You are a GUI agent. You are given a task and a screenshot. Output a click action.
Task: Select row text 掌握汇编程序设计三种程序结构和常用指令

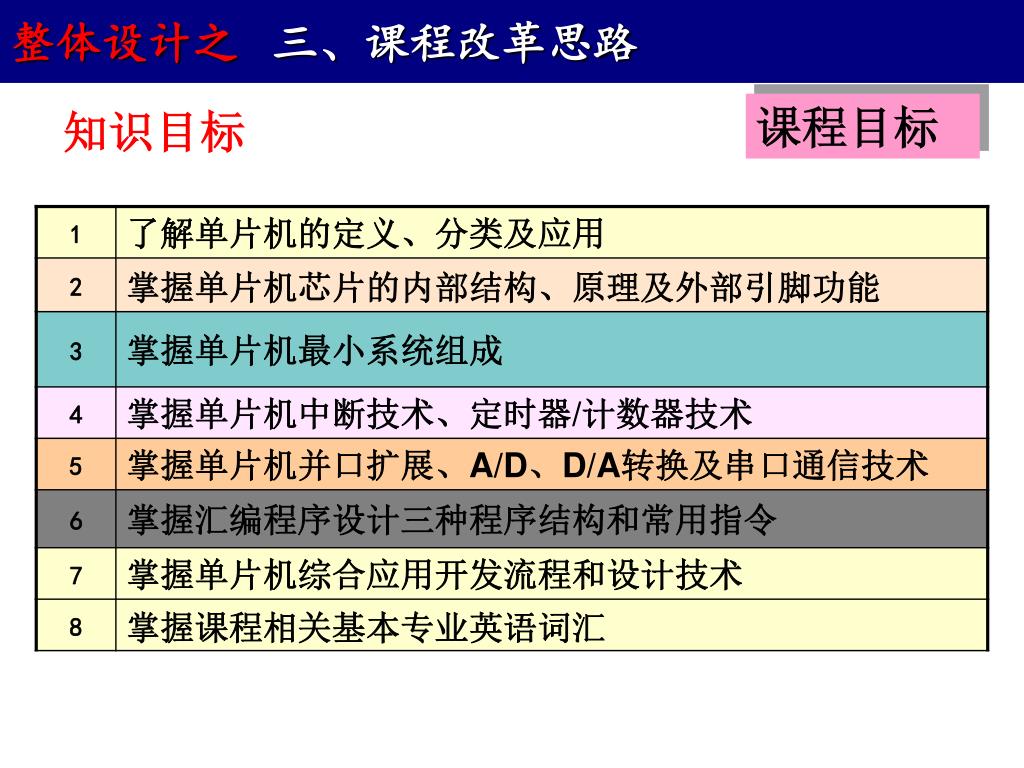452,520
